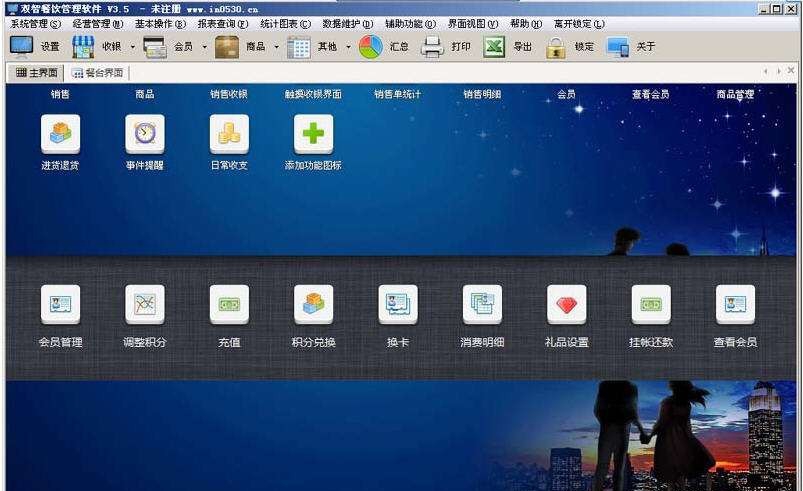Click the 商品 box icon in toolbar
803x491 pixels.
point(227,47)
